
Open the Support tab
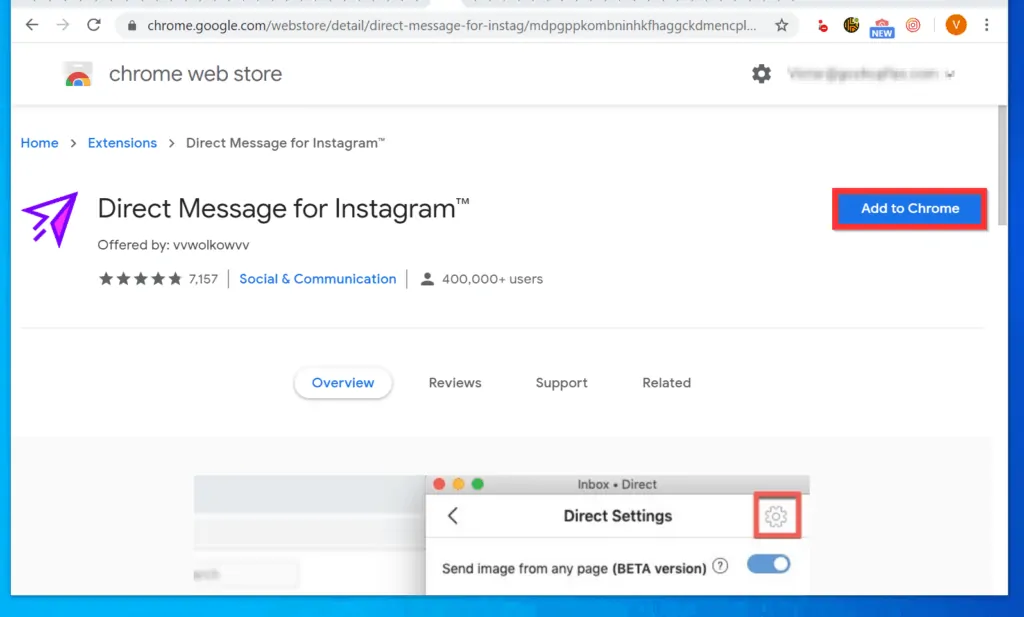pyautogui.click(x=562, y=383)
